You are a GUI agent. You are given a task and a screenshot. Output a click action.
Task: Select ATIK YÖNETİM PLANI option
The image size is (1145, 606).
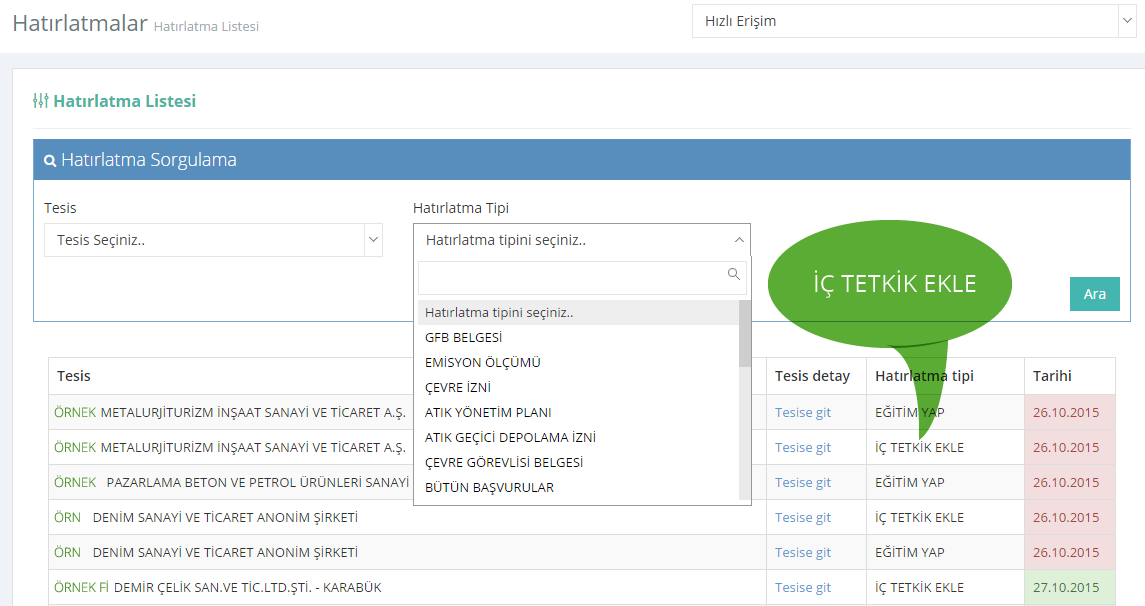[578, 413]
